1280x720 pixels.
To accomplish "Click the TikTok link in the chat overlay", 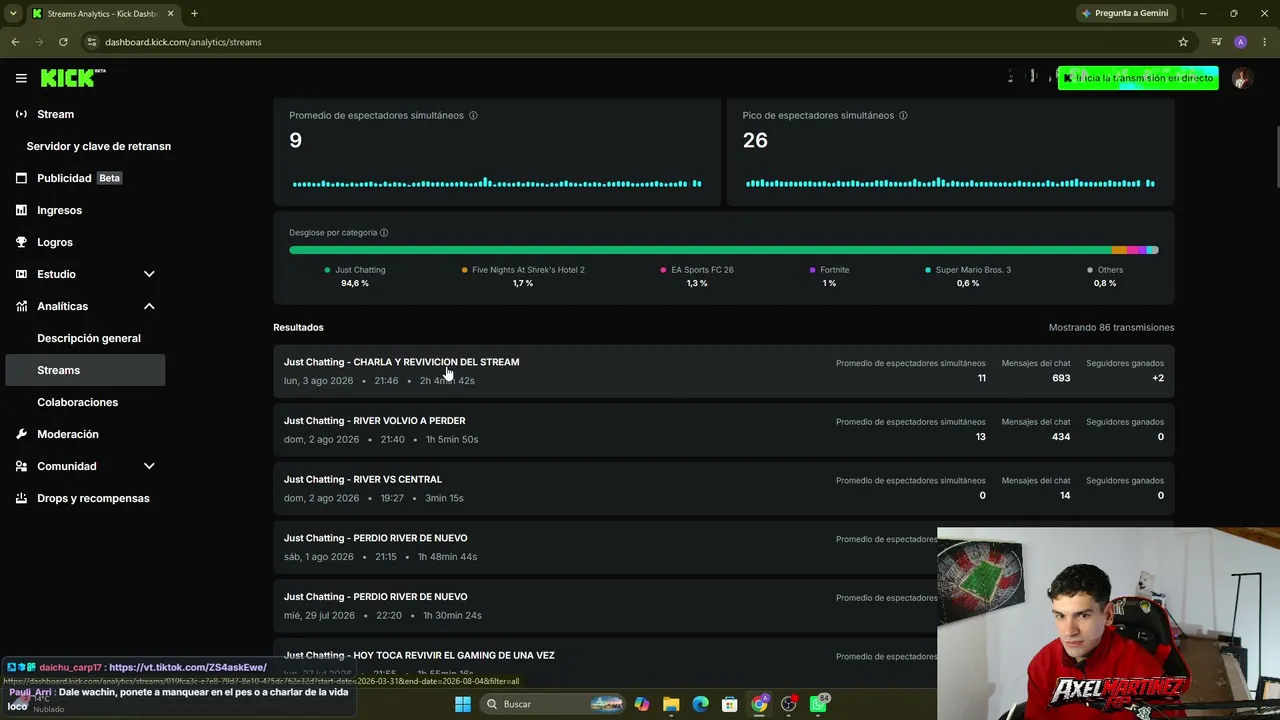I will 188,667.
